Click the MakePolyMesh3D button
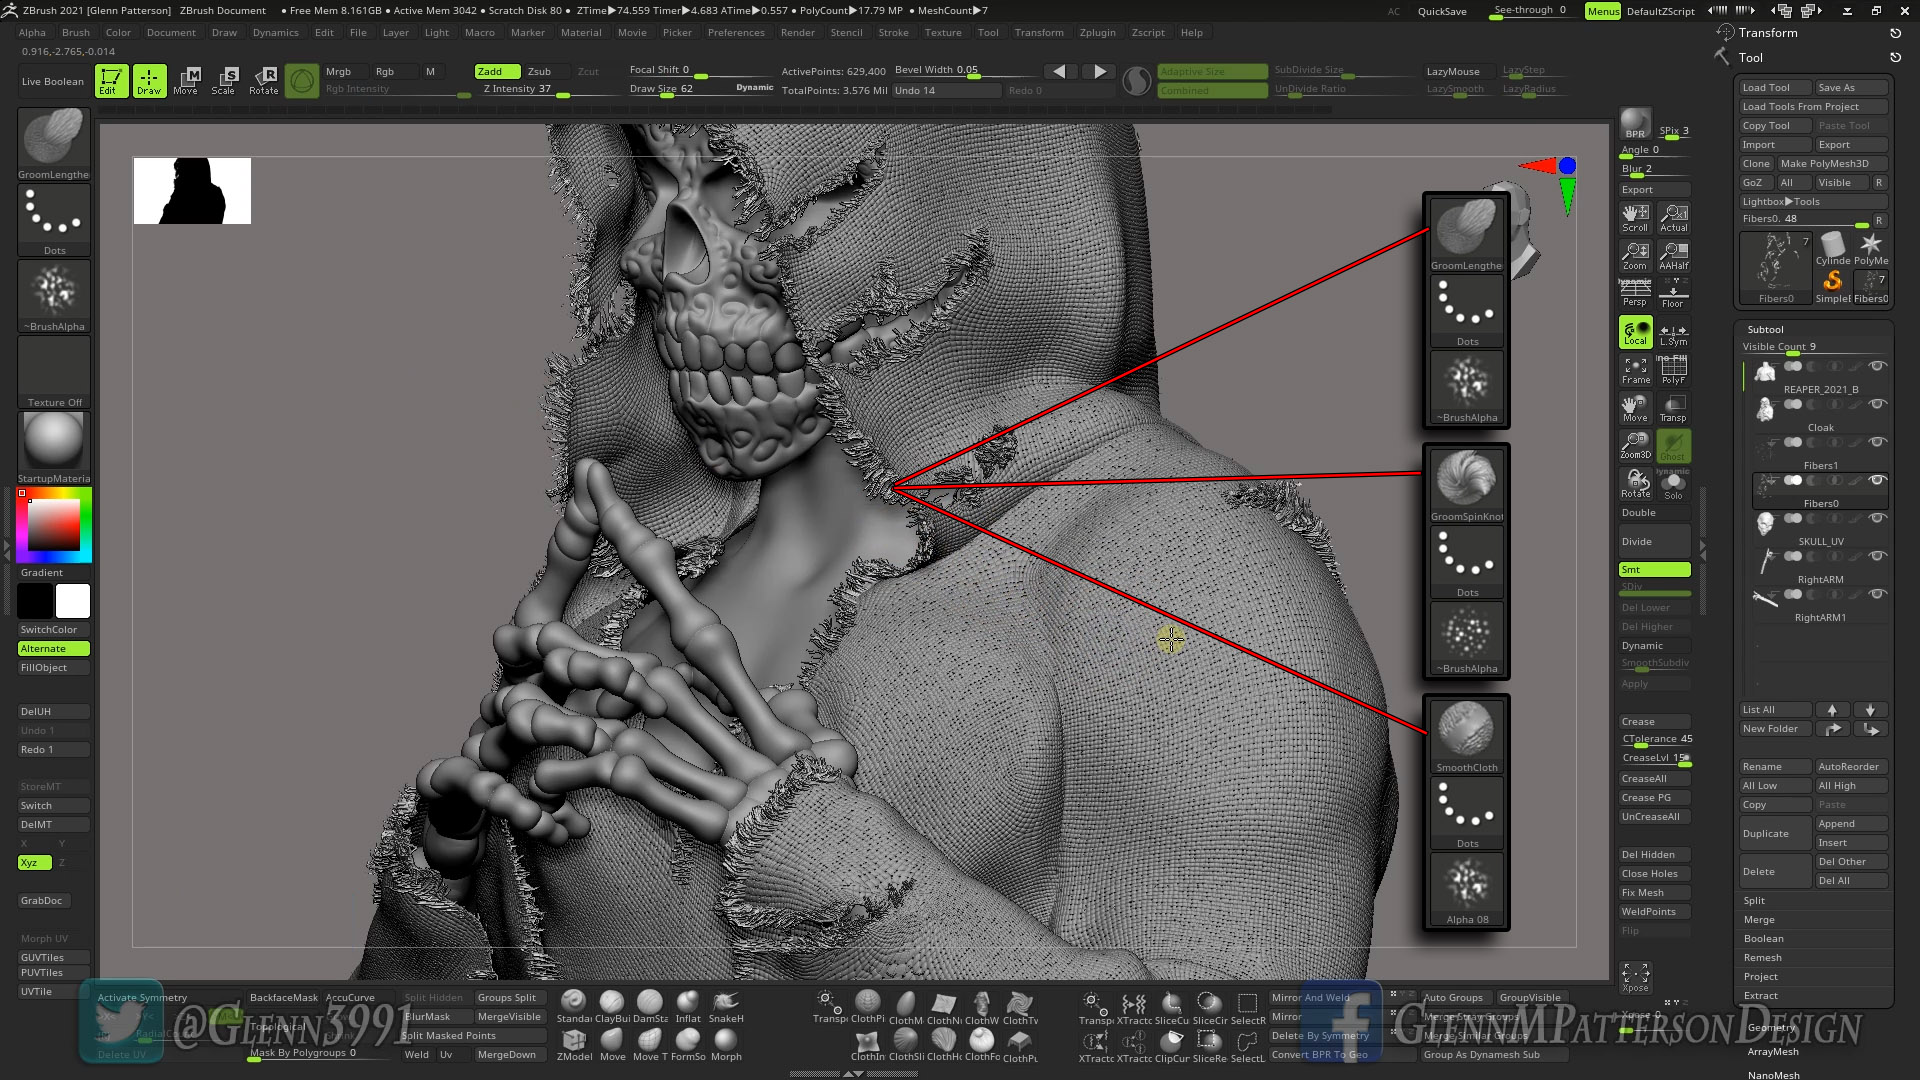 (1833, 162)
